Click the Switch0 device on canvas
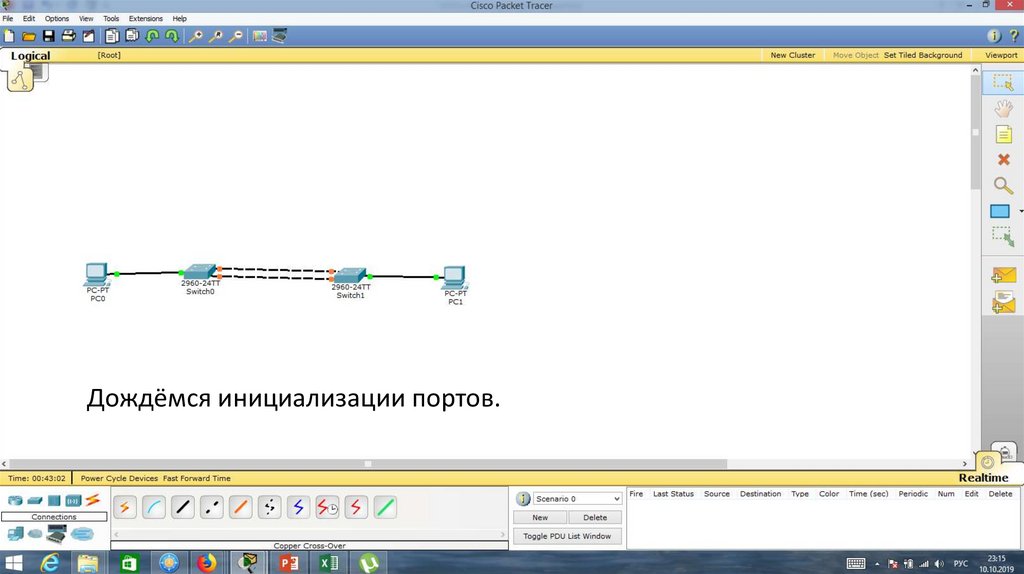1024x574 pixels. click(x=200, y=272)
